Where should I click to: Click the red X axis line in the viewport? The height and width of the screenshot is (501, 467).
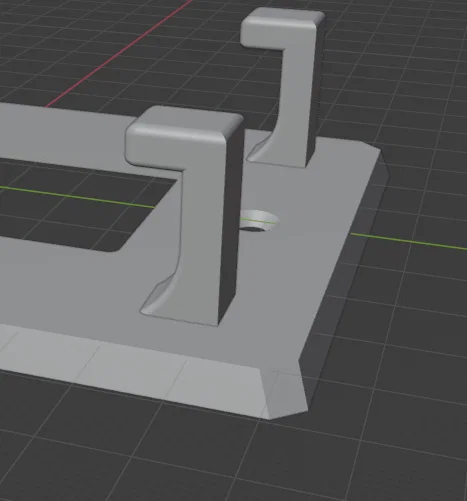point(120,53)
